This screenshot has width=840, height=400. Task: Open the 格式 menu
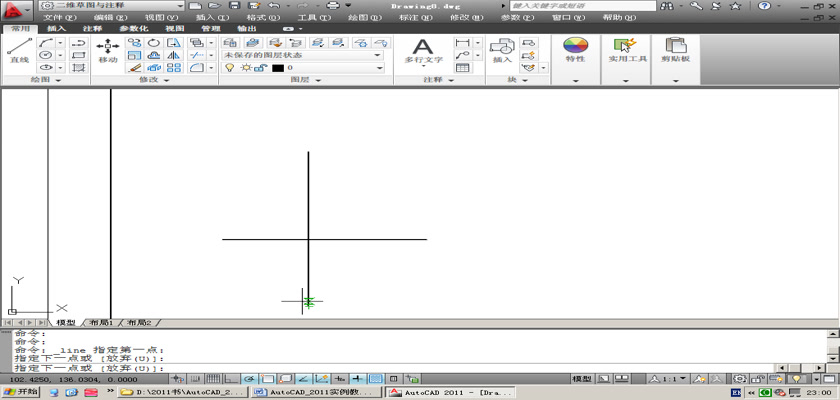click(x=263, y=18)
